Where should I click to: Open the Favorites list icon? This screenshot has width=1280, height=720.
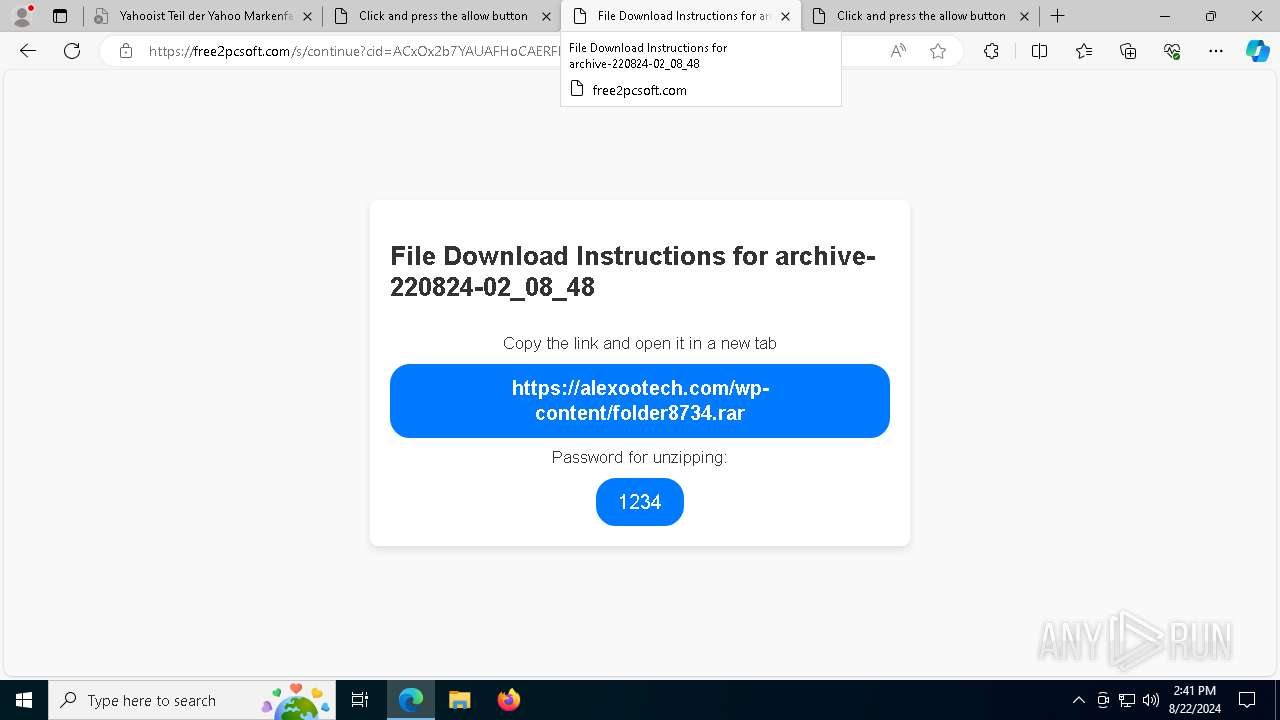point(1084,51)
